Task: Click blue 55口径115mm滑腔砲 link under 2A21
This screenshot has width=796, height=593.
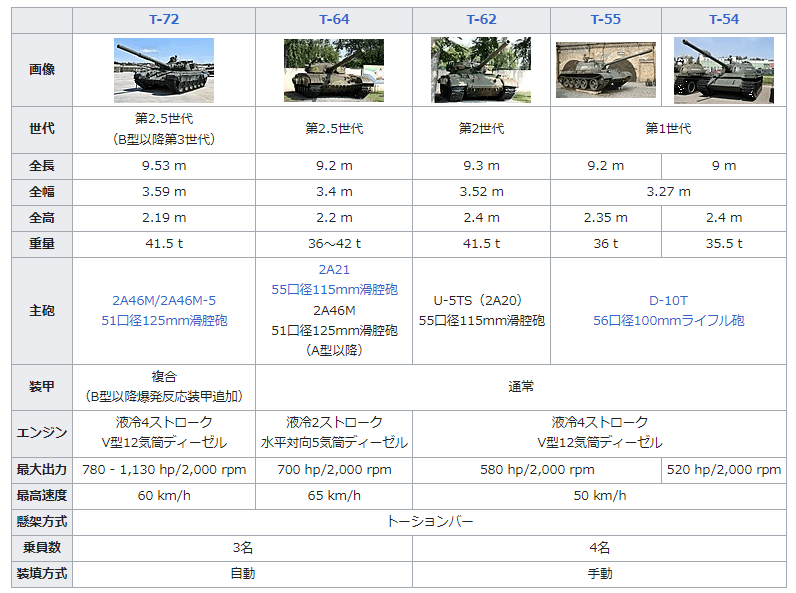Action: 334,290
